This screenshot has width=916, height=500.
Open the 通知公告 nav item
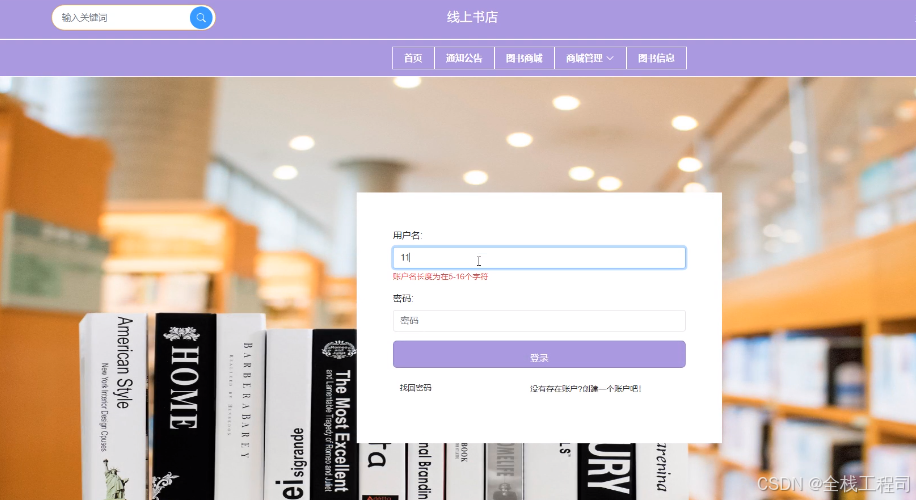(x=464, y=58)
